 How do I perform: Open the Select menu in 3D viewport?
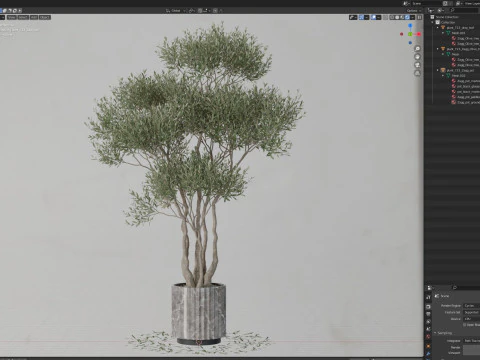[23, 17]
